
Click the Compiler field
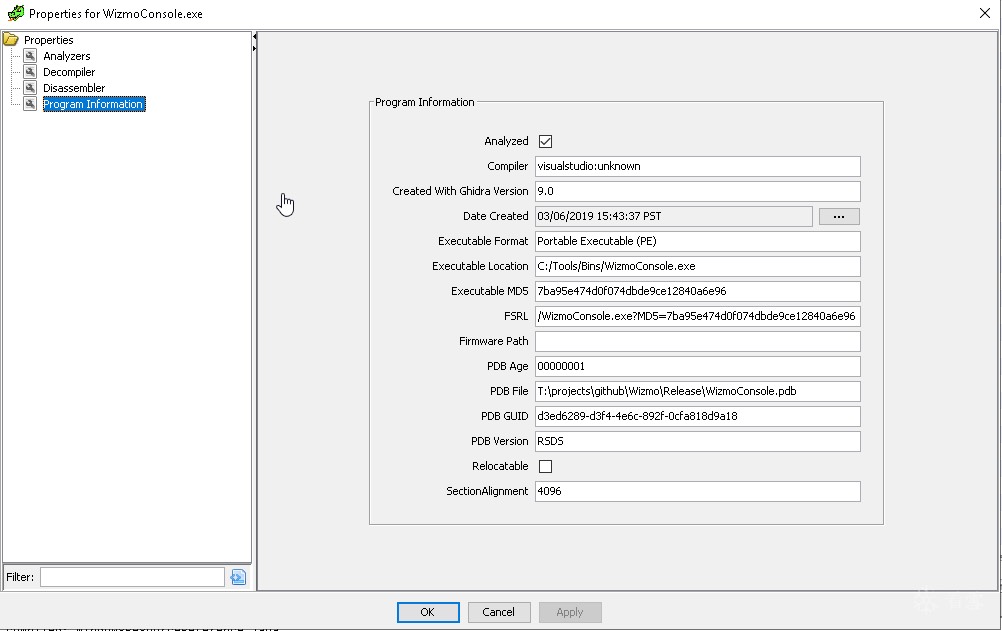click(698, 166)
